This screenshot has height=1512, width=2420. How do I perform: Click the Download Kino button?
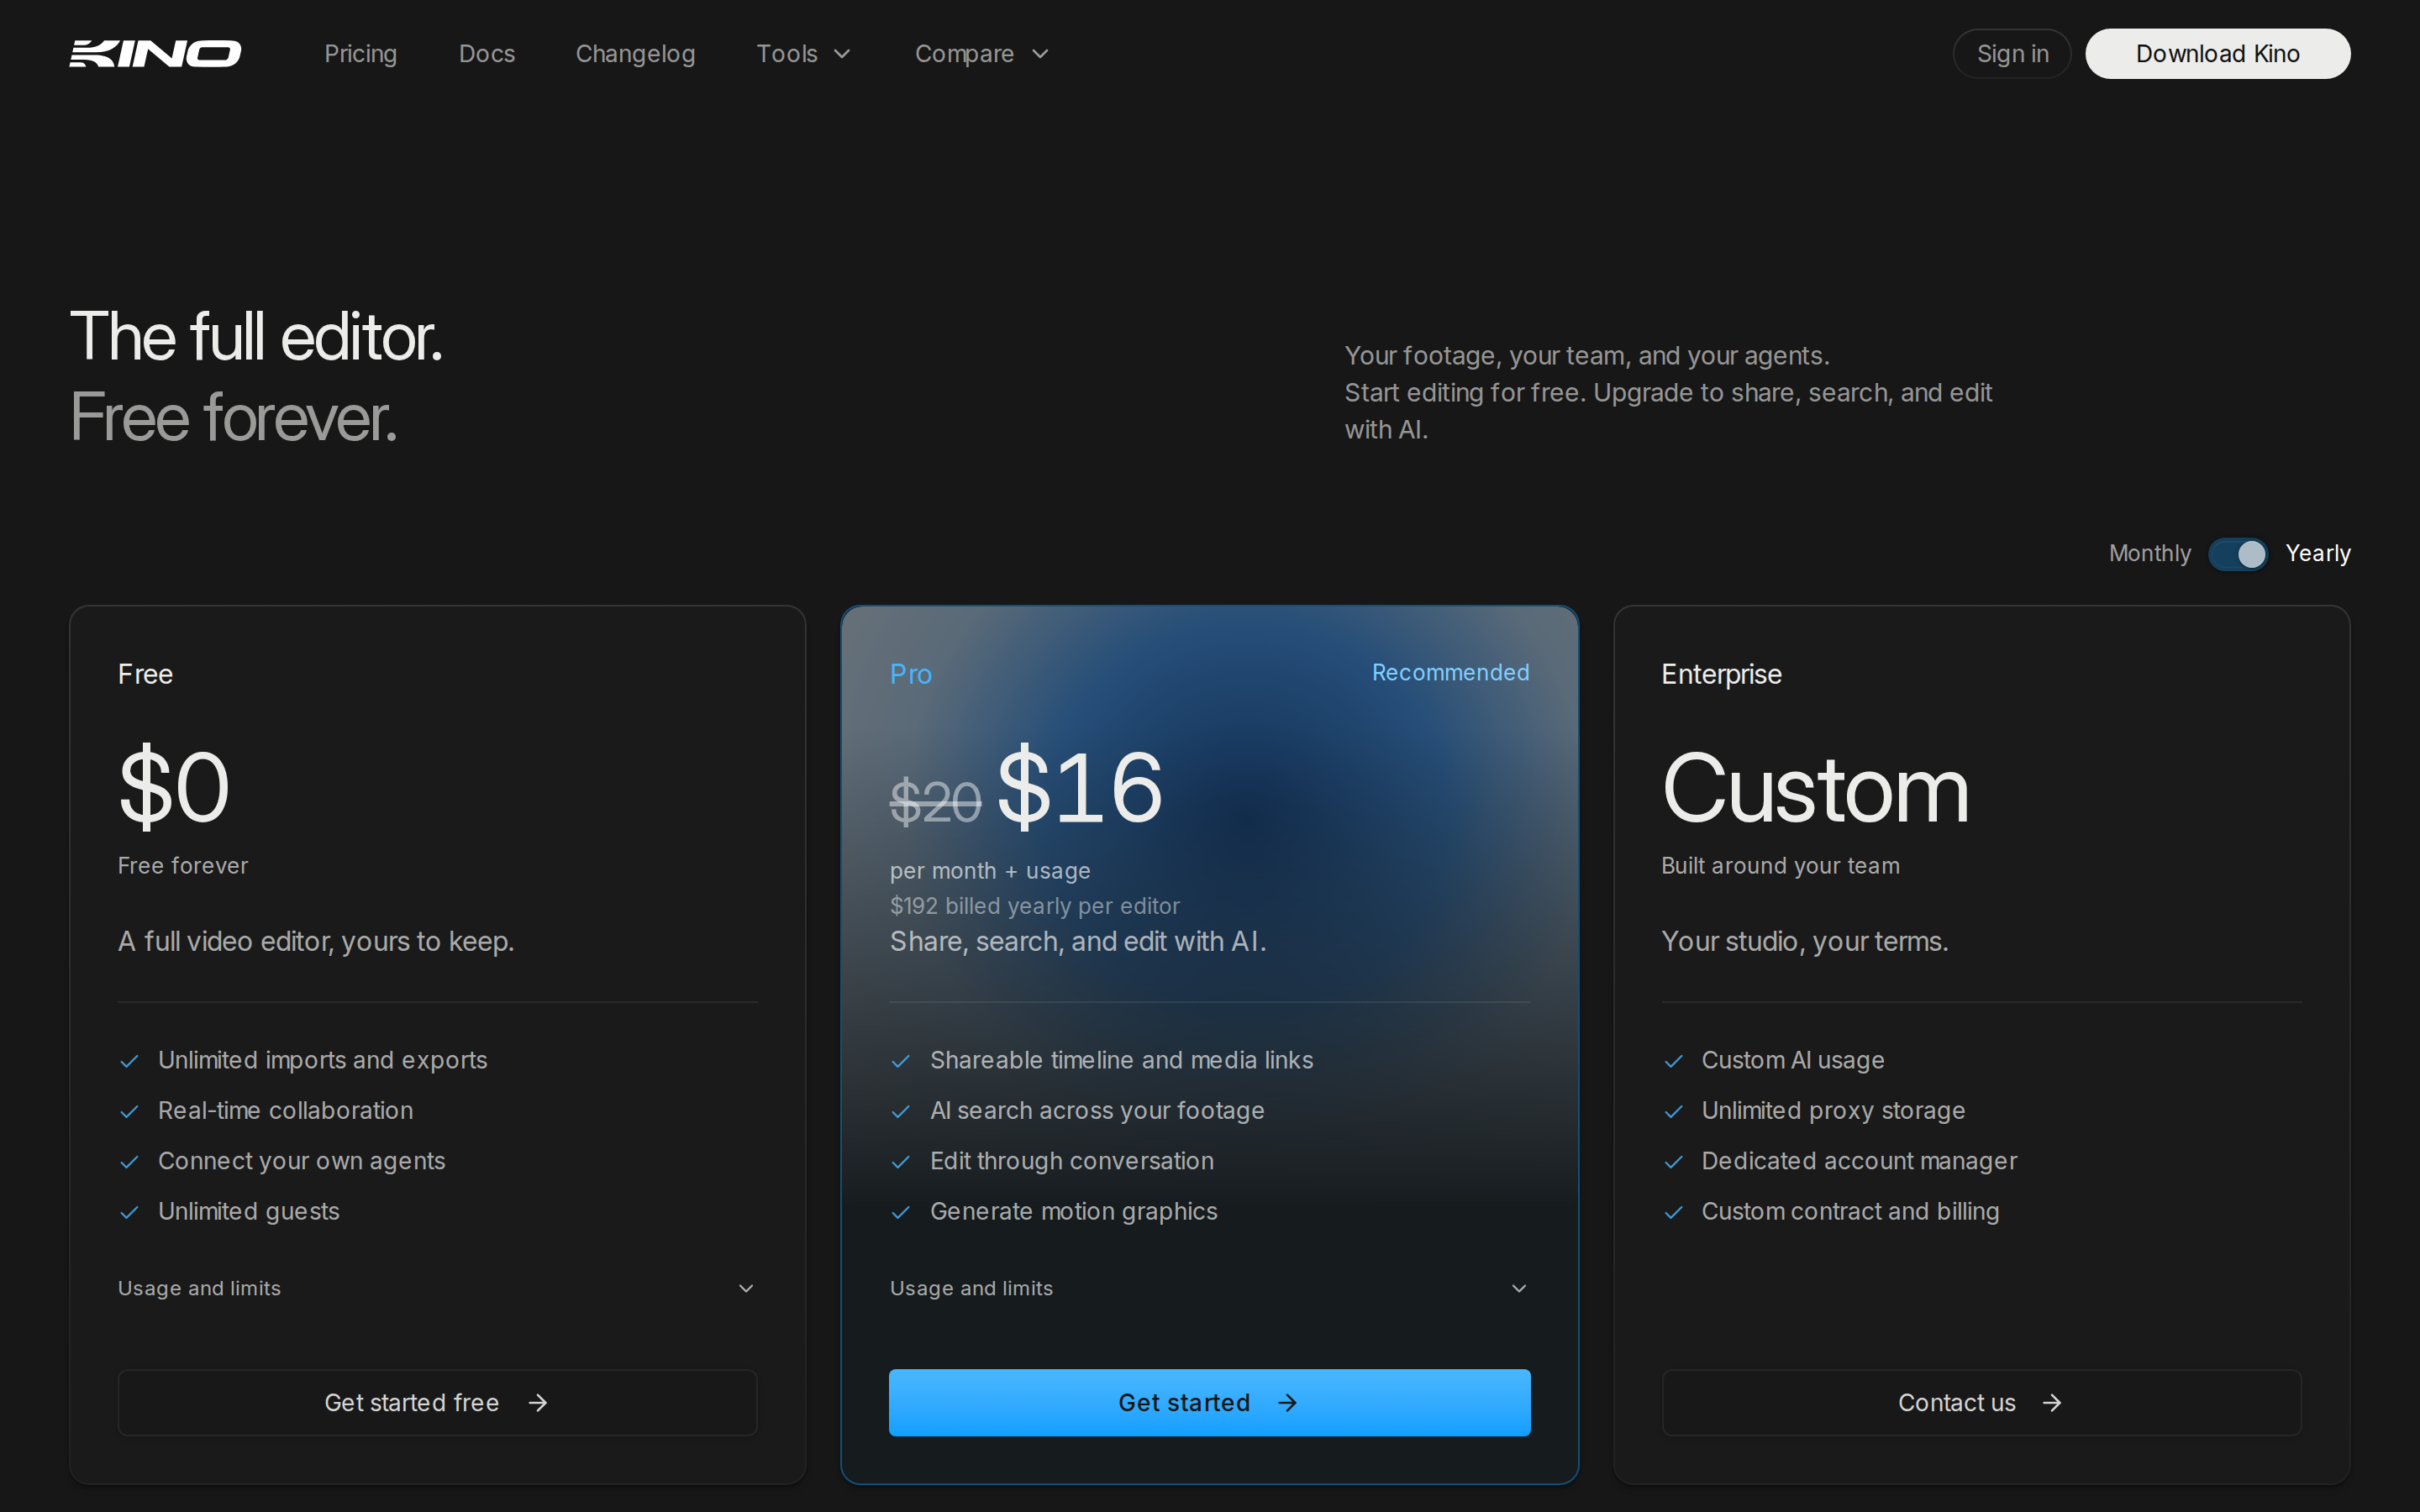point(2217,54)
